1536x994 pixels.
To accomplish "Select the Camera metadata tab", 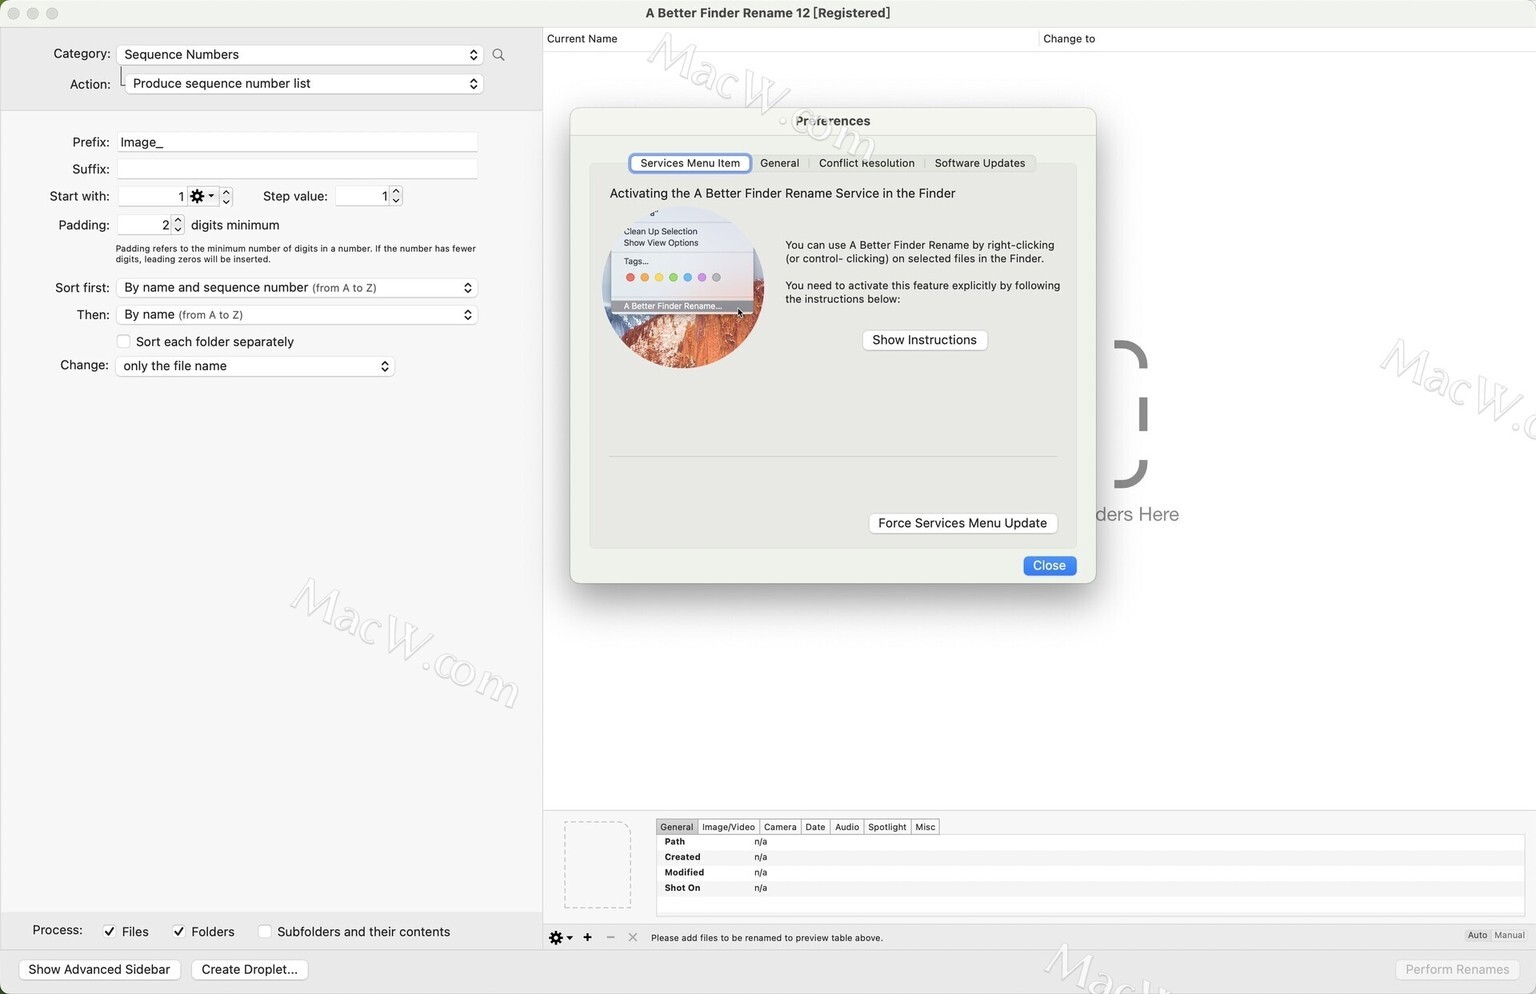I will [780, 827].
